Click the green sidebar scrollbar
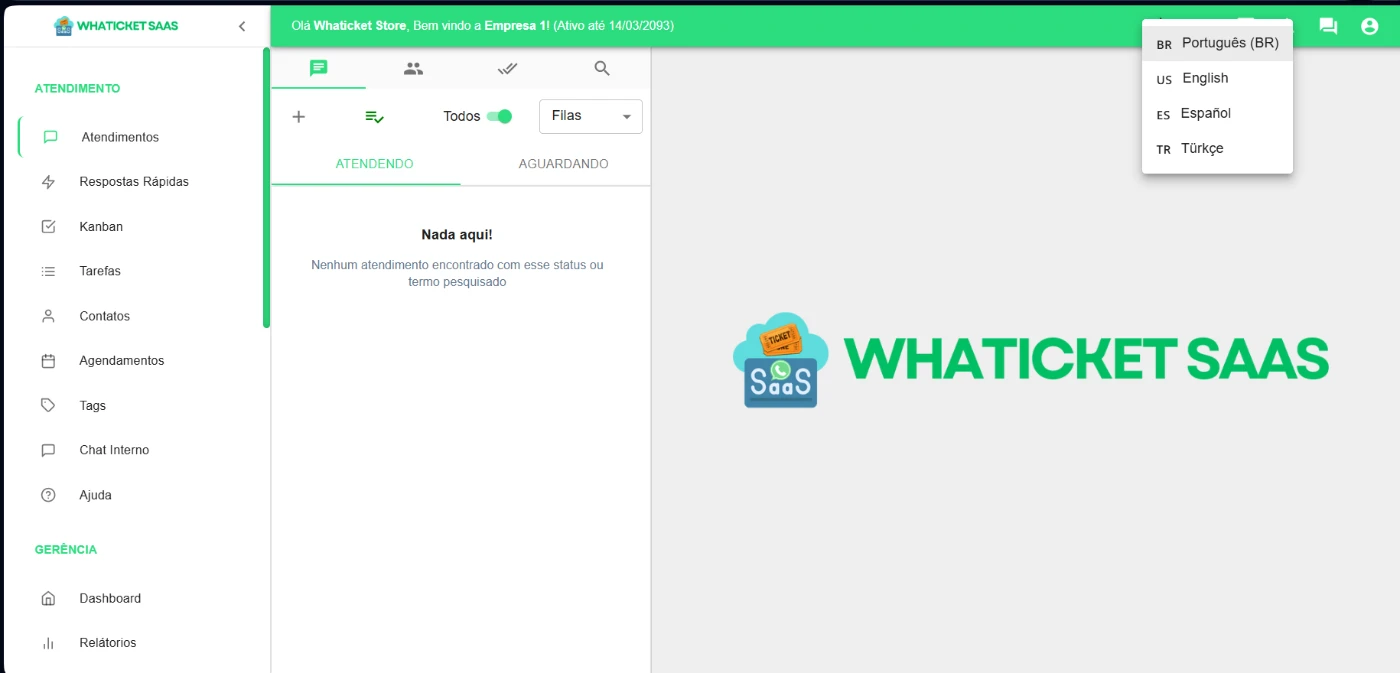The image size is (1400, 673). (x=266, y=188)
